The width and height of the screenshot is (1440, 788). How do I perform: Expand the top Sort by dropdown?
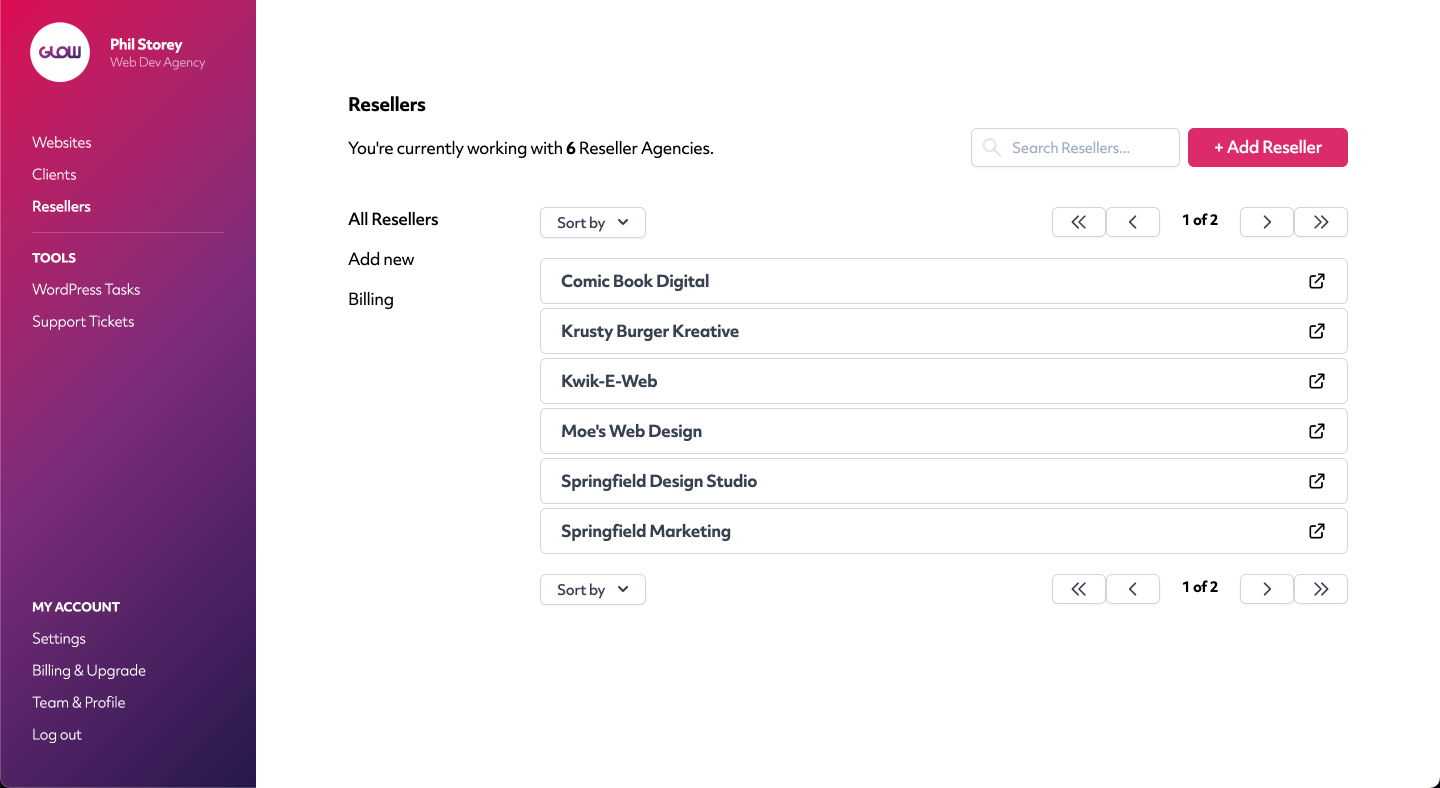pos(593,222)
